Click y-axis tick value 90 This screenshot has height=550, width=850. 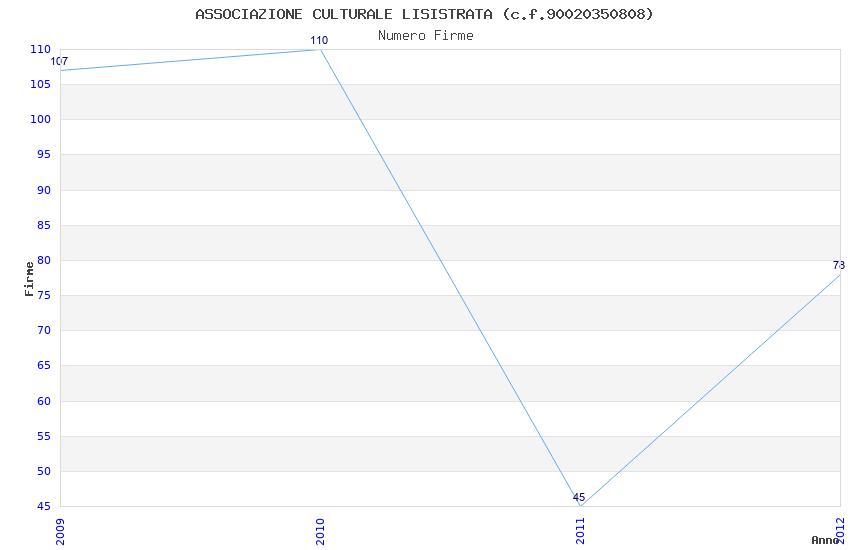[44, 190]
